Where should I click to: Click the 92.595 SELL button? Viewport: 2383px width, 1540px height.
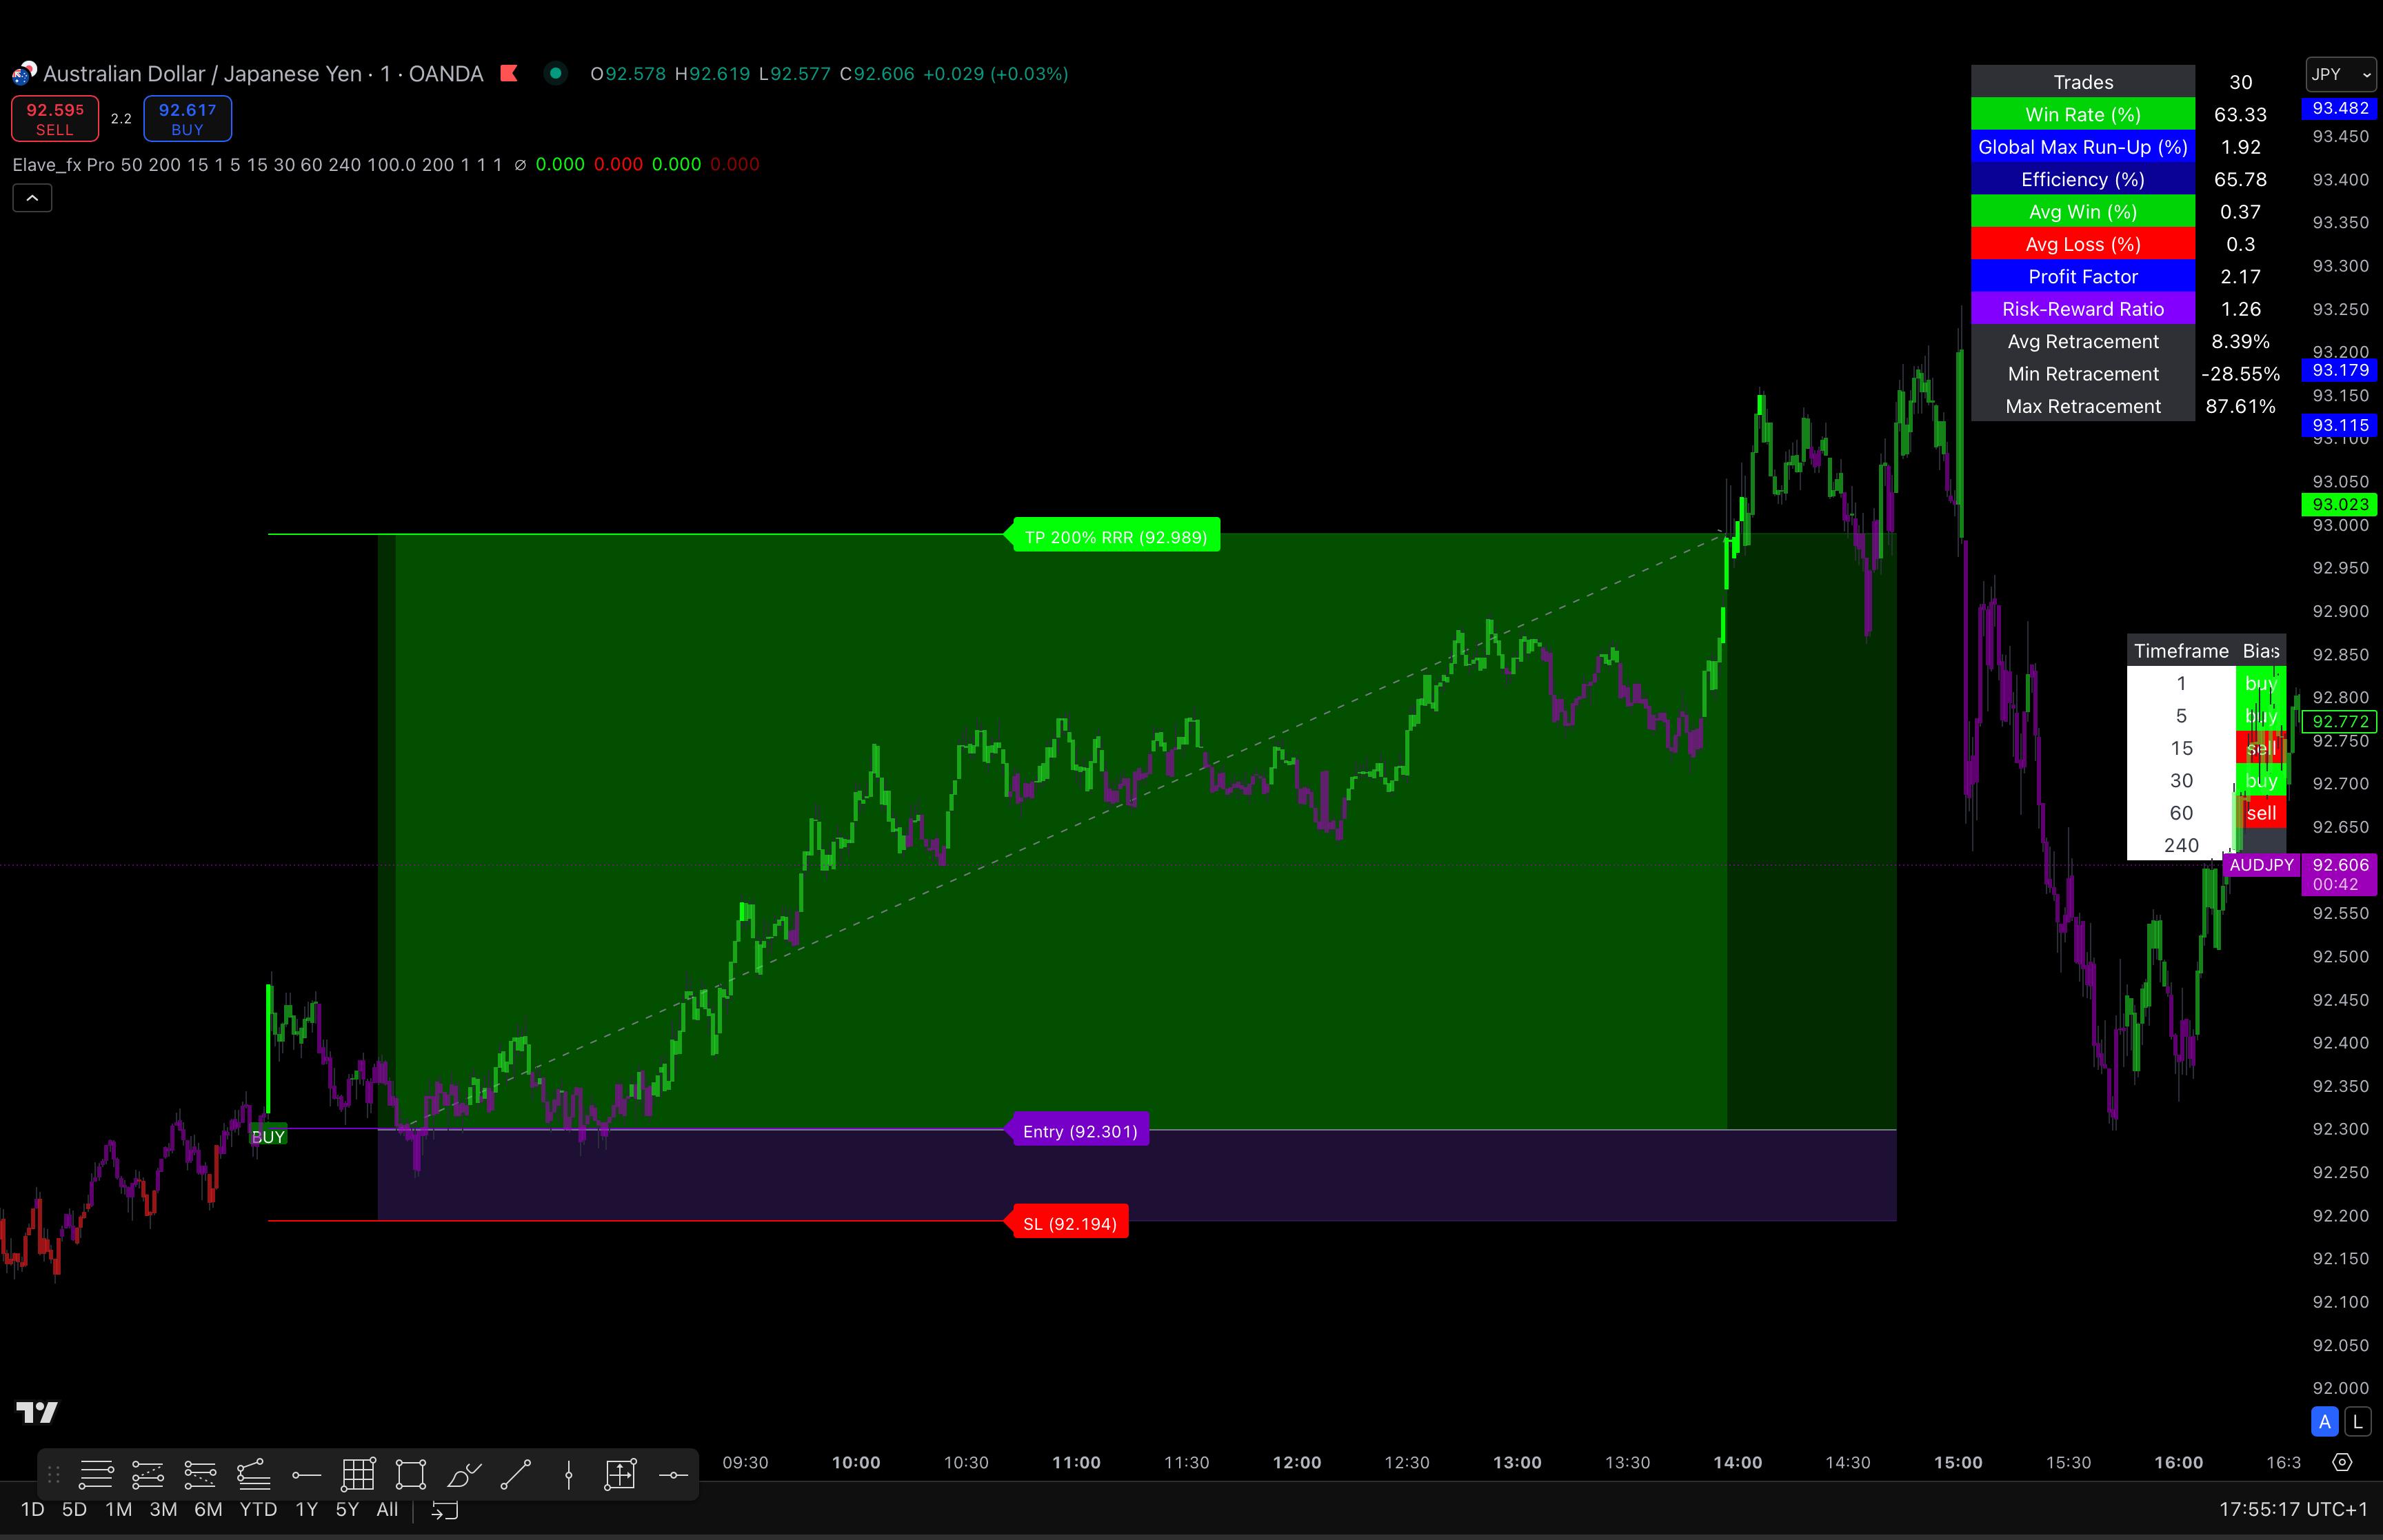tap(55, 118)
